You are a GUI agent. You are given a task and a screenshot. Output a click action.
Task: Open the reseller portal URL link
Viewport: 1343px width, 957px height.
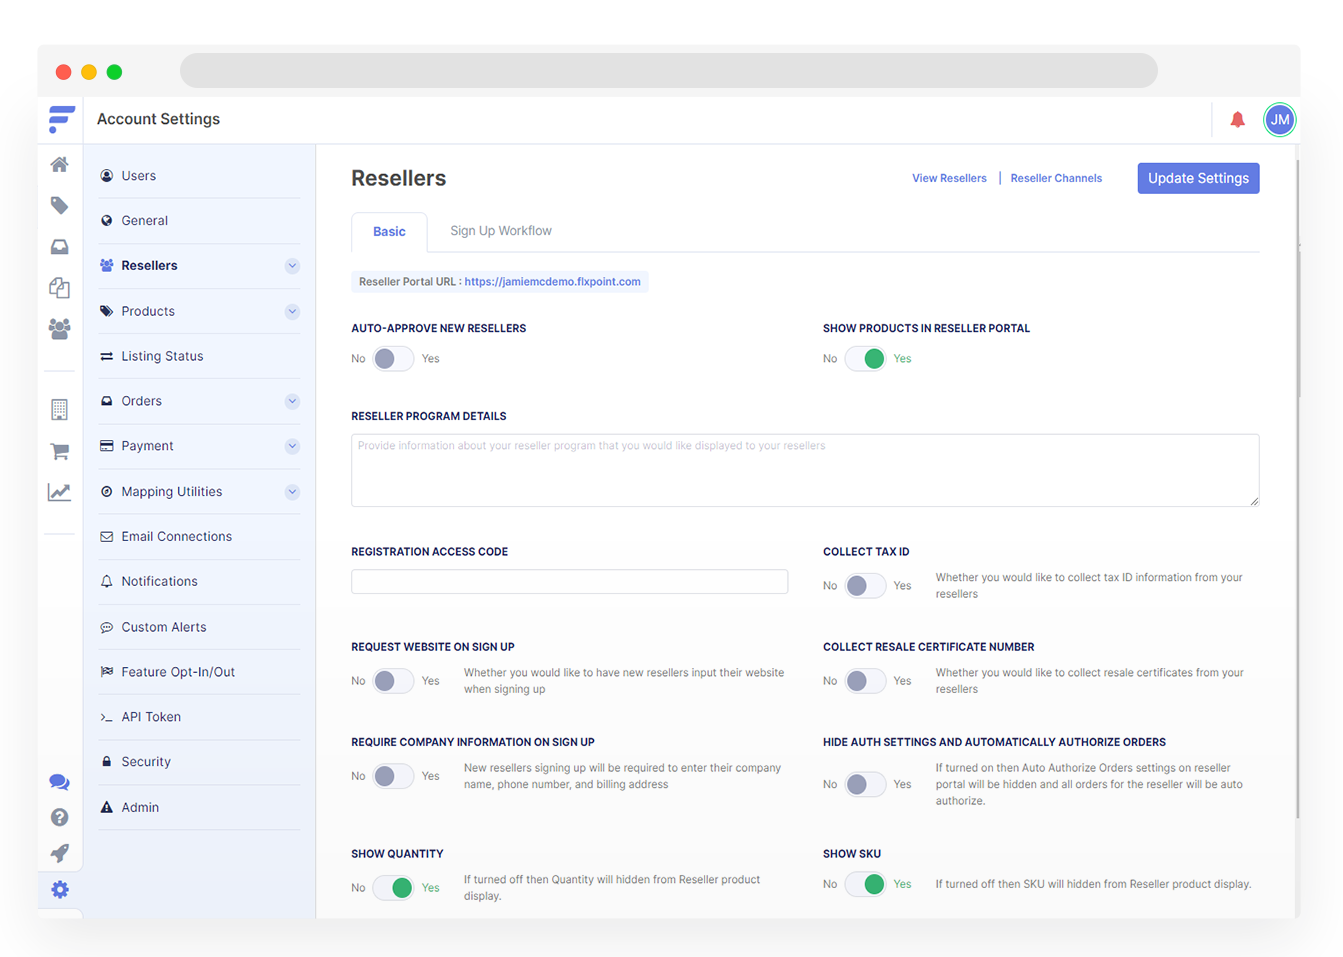(x=552, y=282)
